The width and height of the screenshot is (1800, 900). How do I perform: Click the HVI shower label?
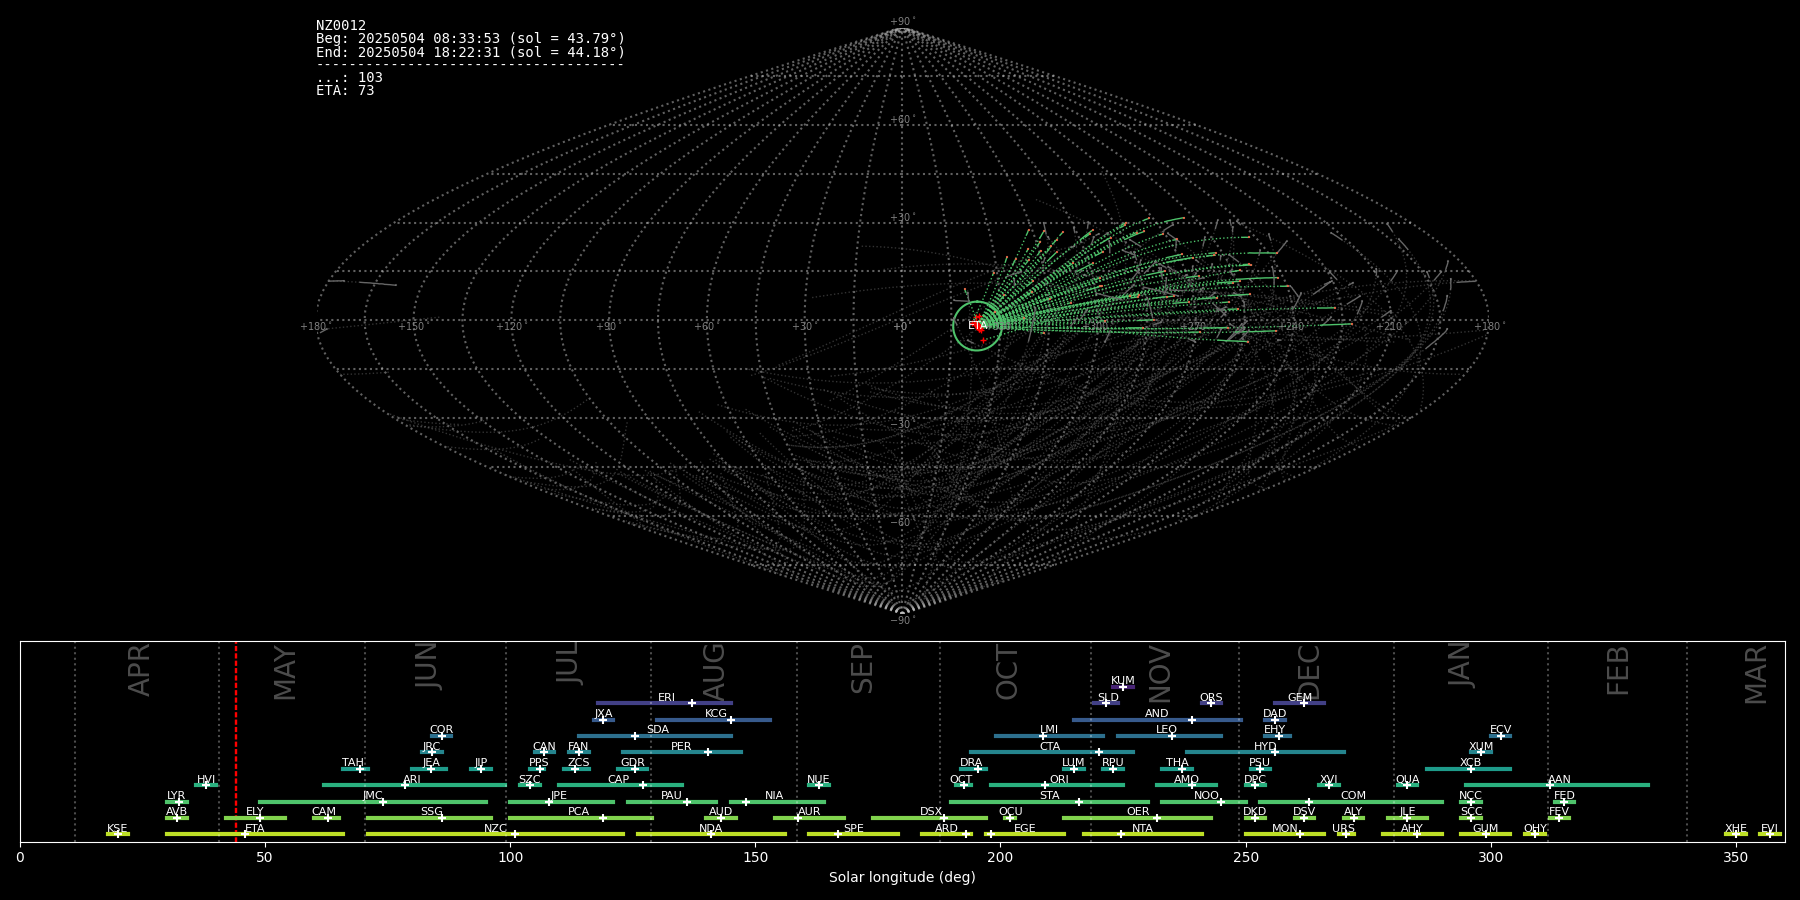(206, 779)
